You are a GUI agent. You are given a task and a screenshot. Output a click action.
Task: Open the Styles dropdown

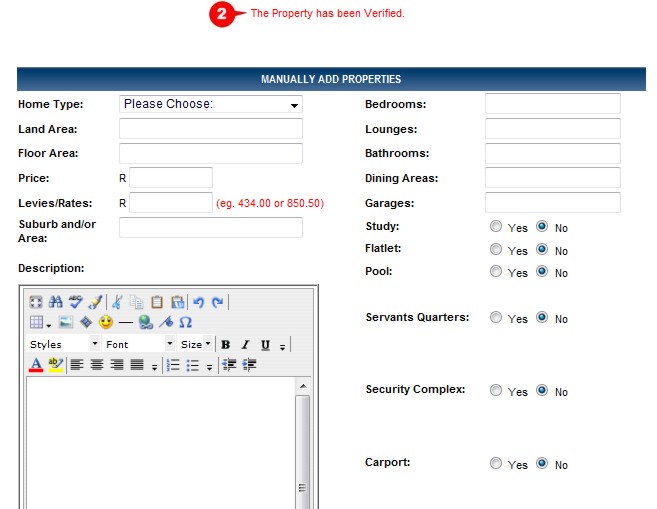click(x=63, y=344)
